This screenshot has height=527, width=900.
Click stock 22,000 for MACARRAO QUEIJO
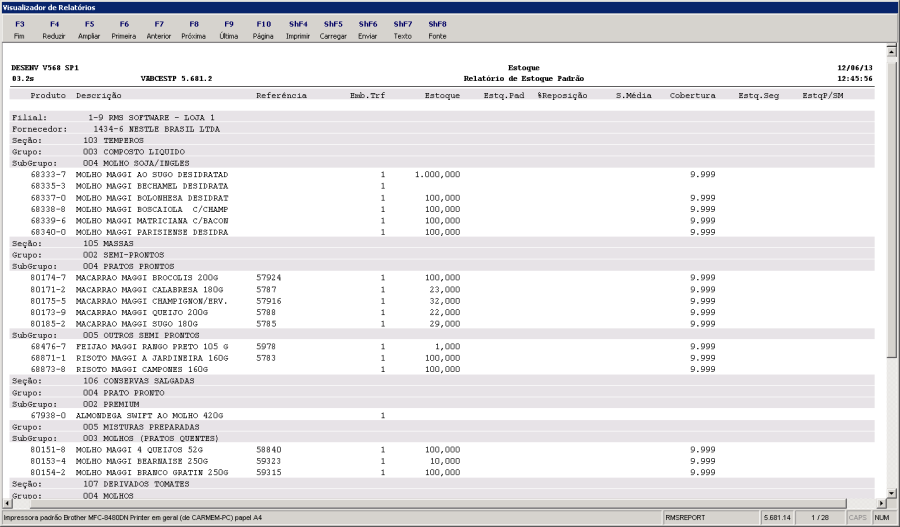[445, 312]
